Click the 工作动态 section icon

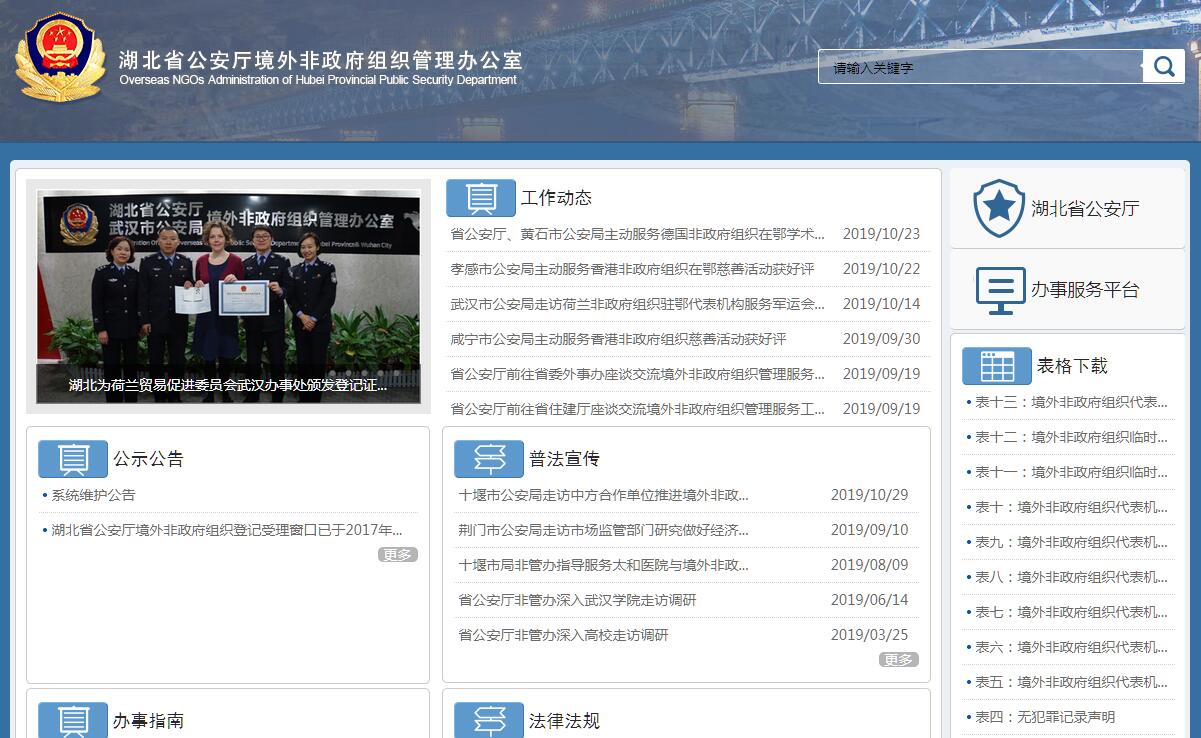tap(480, 198)
